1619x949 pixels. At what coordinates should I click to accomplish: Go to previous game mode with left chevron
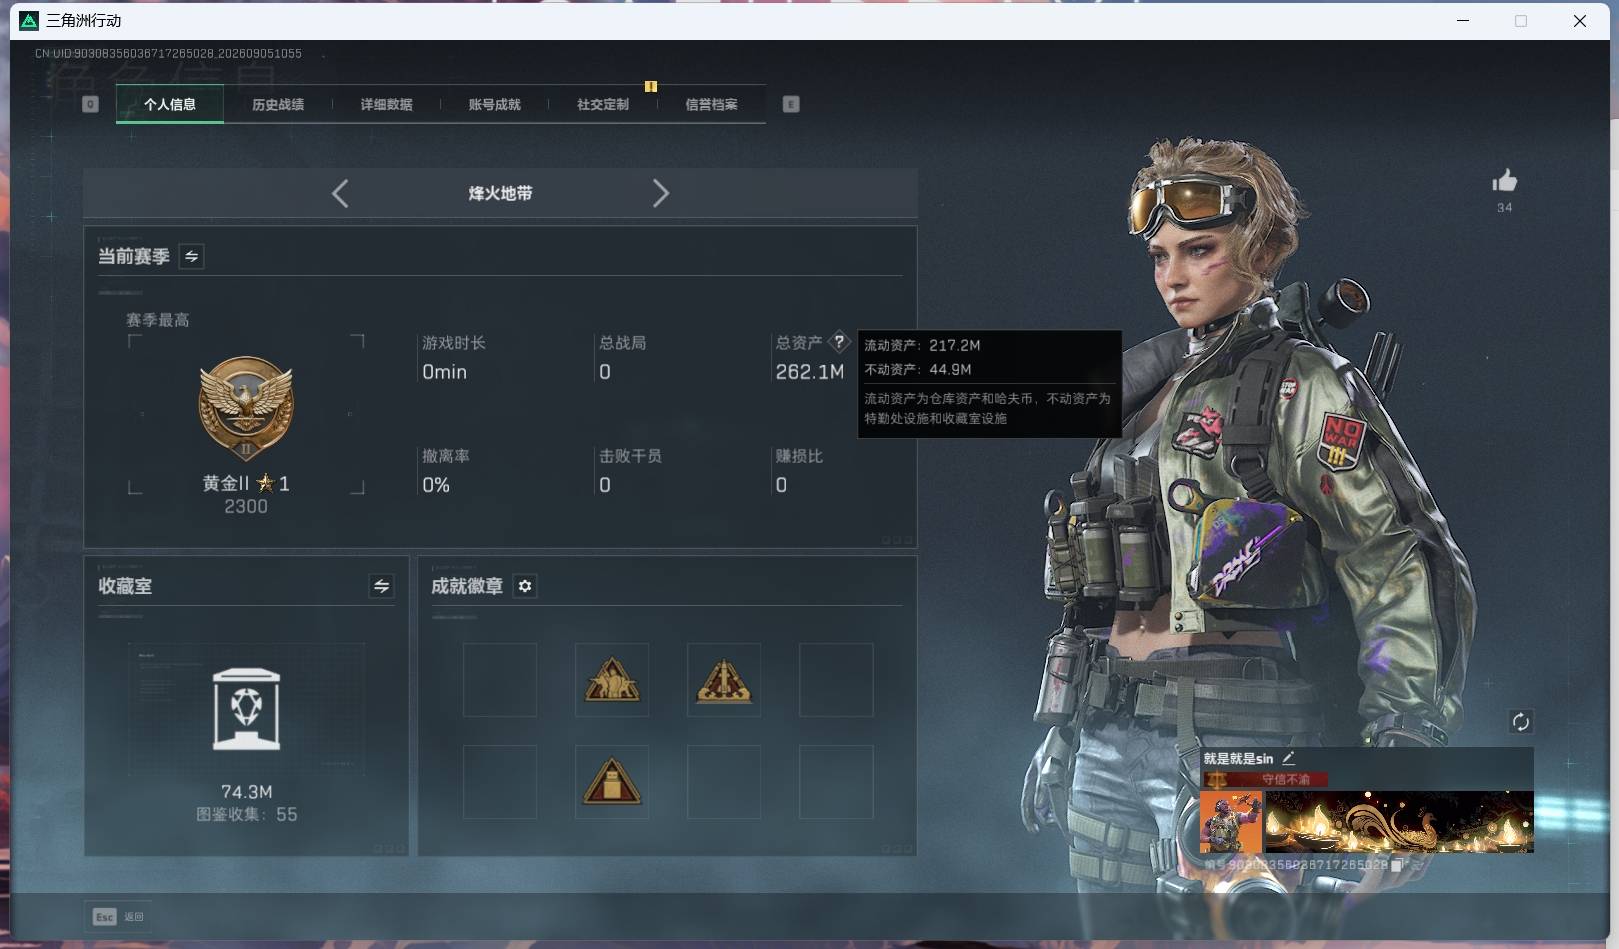[340, 193]
